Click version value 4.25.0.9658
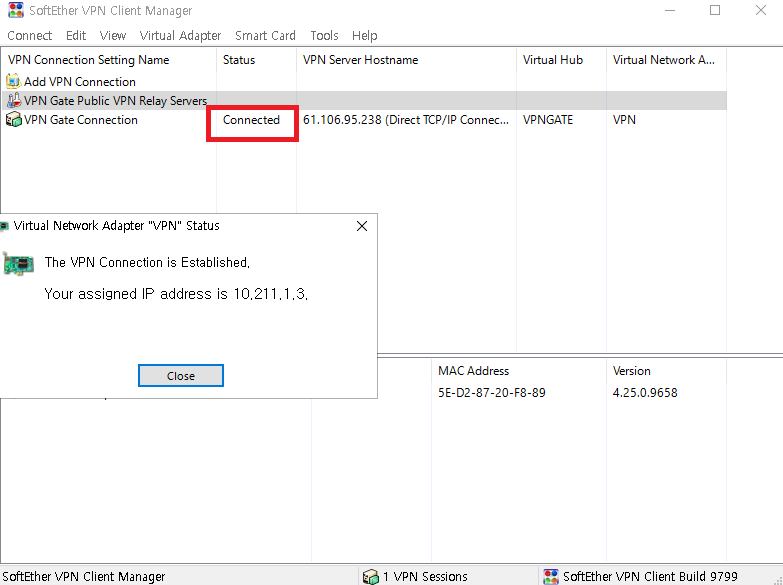 coord(645,393)
